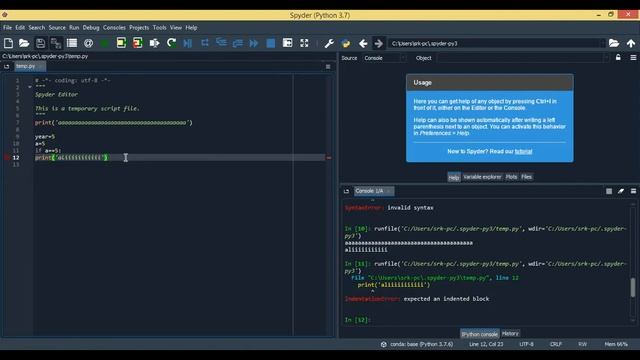The image size is (640, 360).
Task: Run the current cell
Action: coord(121,43)
